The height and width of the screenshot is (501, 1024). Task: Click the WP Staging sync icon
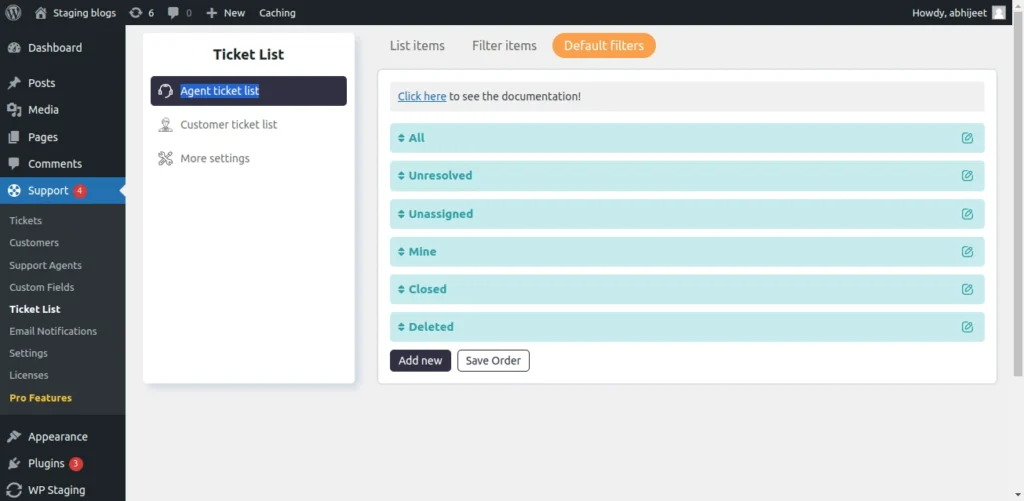click(x=14, y=490)
